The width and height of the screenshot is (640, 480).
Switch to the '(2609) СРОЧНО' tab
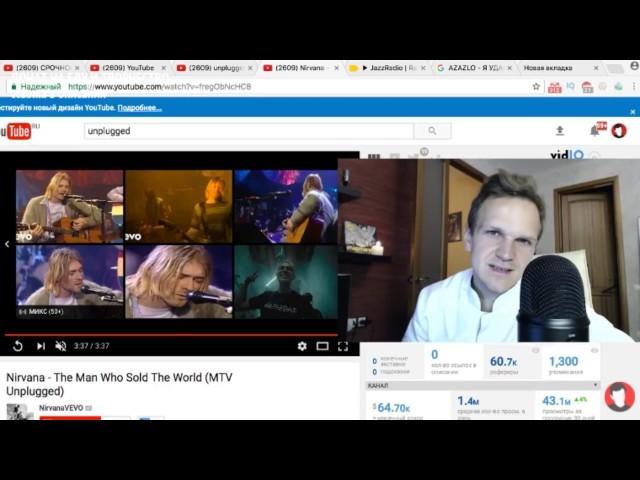(x=43, y=68)
